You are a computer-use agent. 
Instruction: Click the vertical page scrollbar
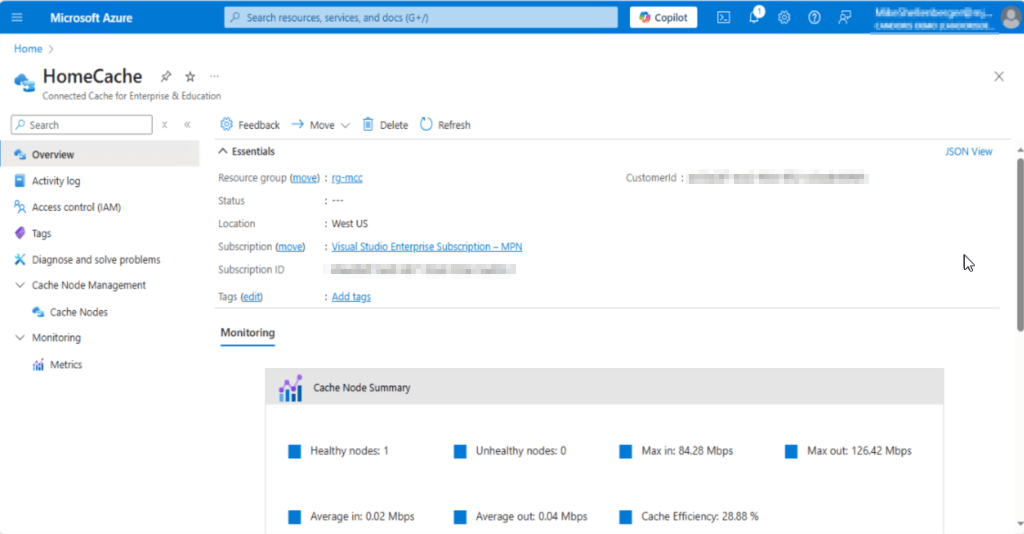tap(1019, 240)
